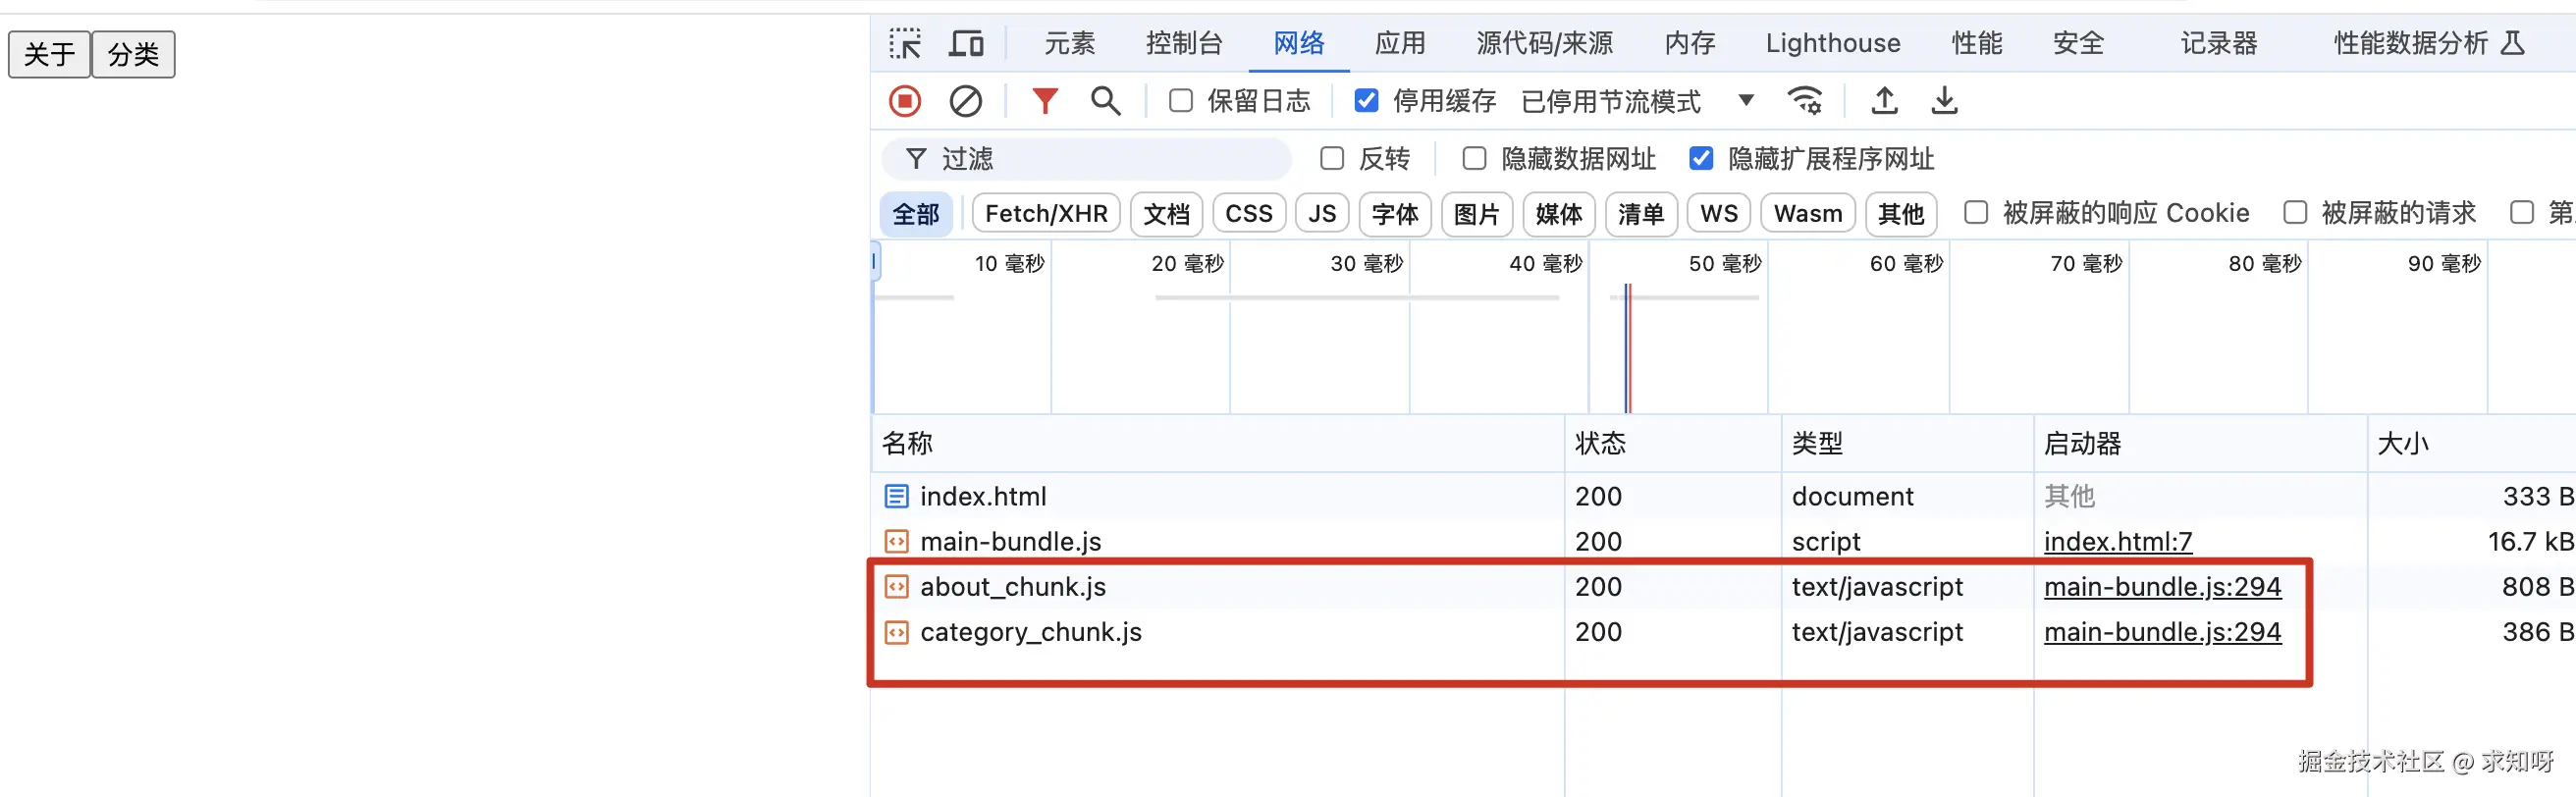Image resolution: width=2576 pixels, height=797 pixels.
Task: Sort requests by the 状态 column header
Action: [1673, 443]
